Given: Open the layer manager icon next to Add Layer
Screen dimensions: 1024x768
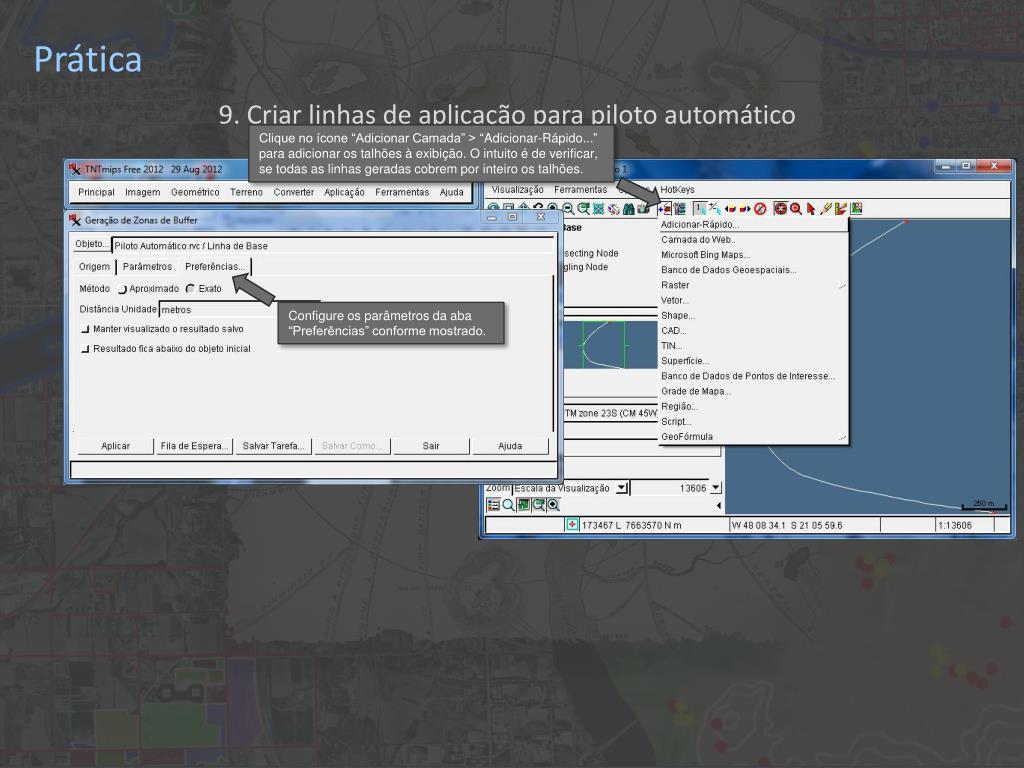Looking at the screenshot, I should pos(680,209).
